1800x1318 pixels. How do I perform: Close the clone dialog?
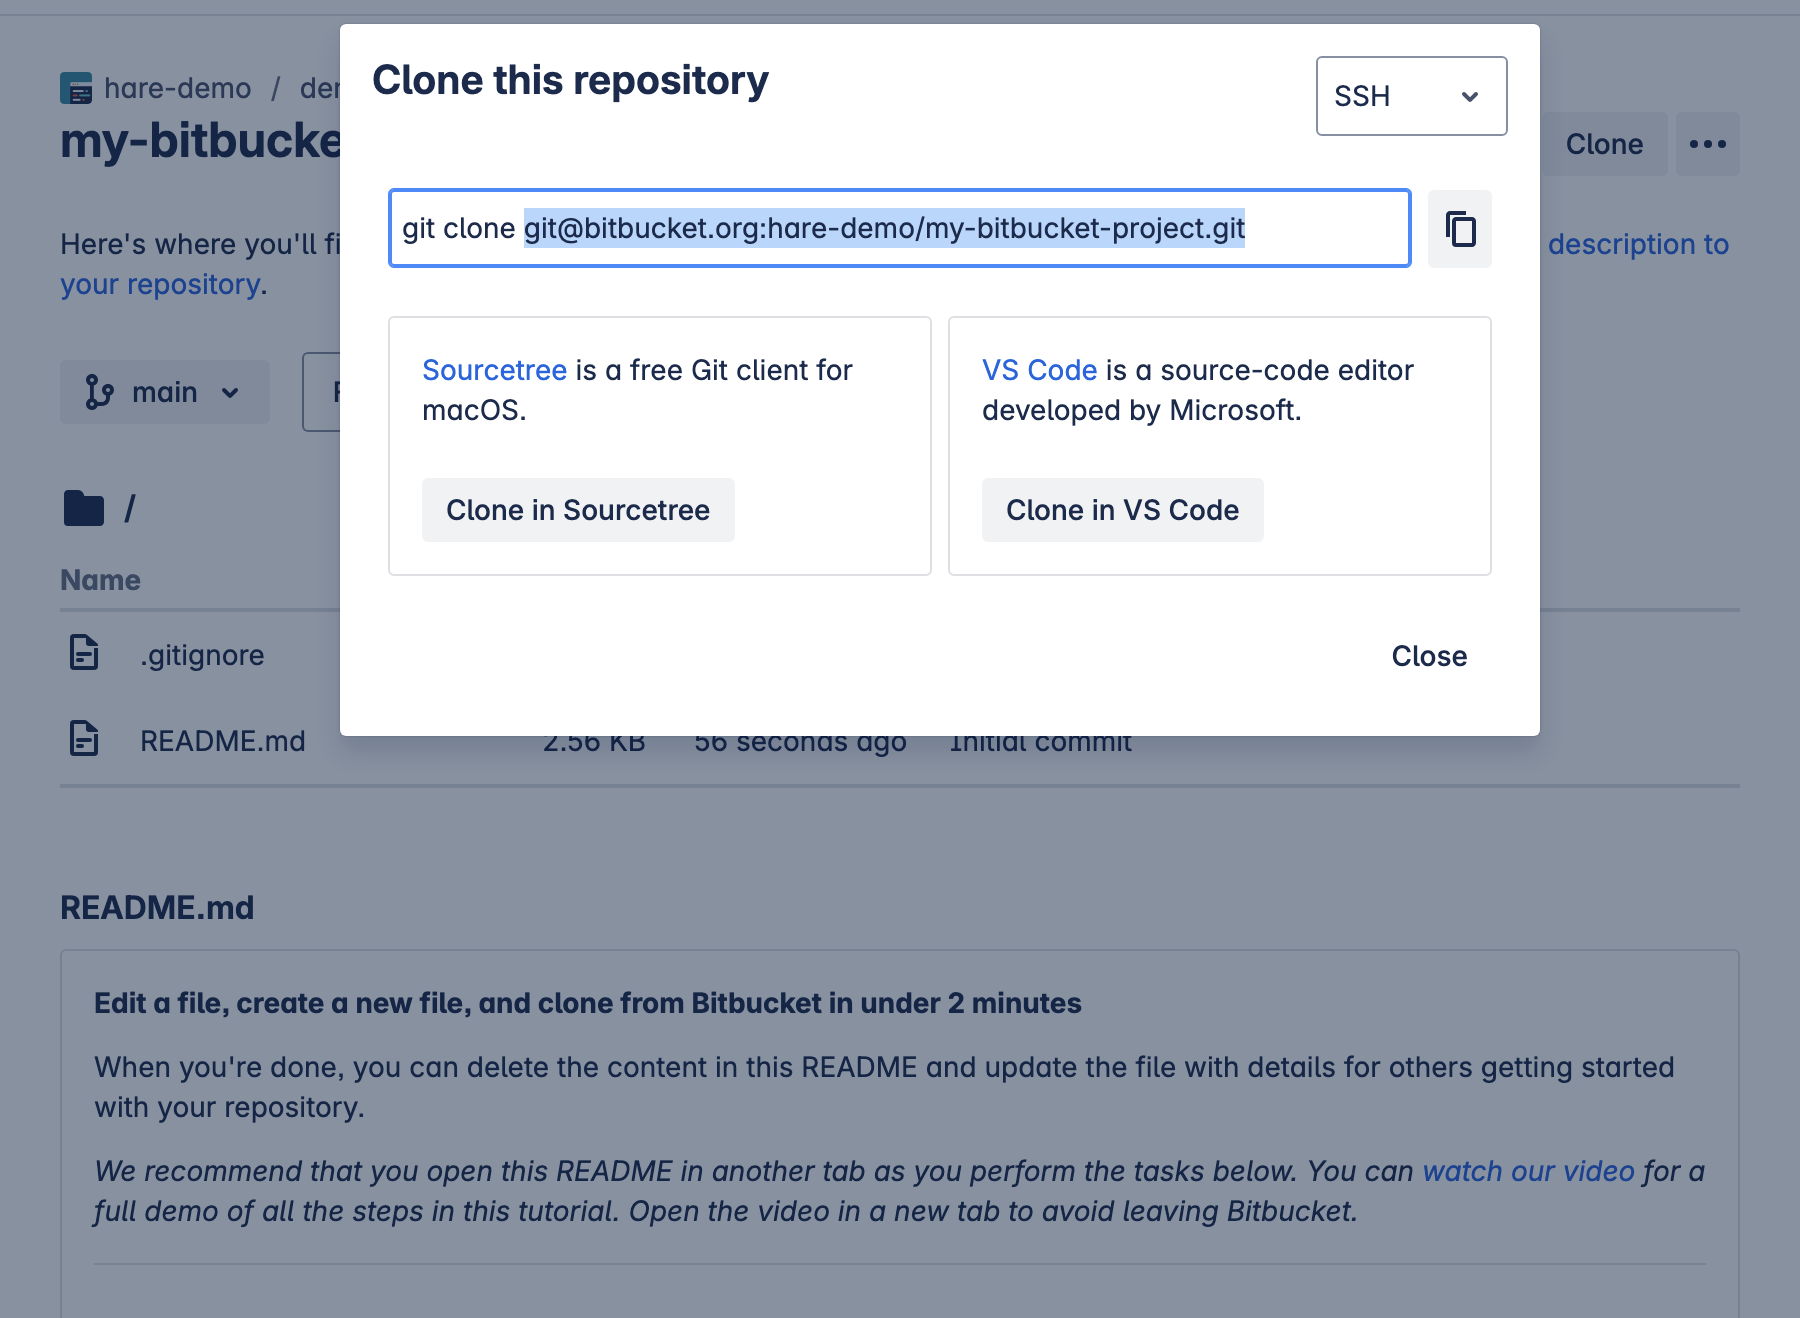[x=1428, y=656]
